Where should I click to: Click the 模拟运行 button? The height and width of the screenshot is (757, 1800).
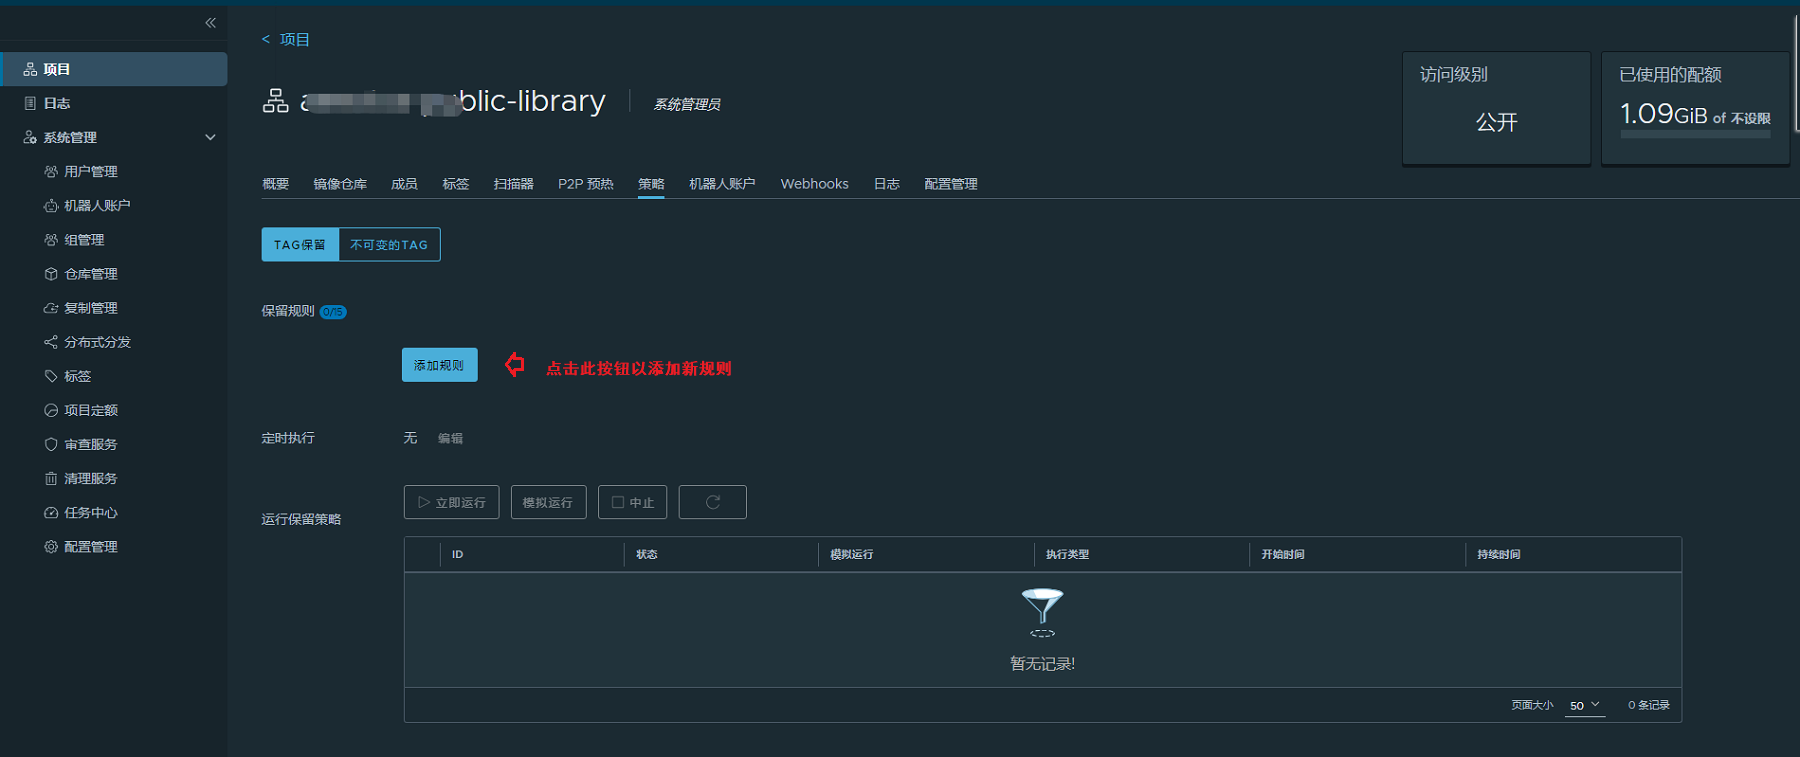coord(548,502)
